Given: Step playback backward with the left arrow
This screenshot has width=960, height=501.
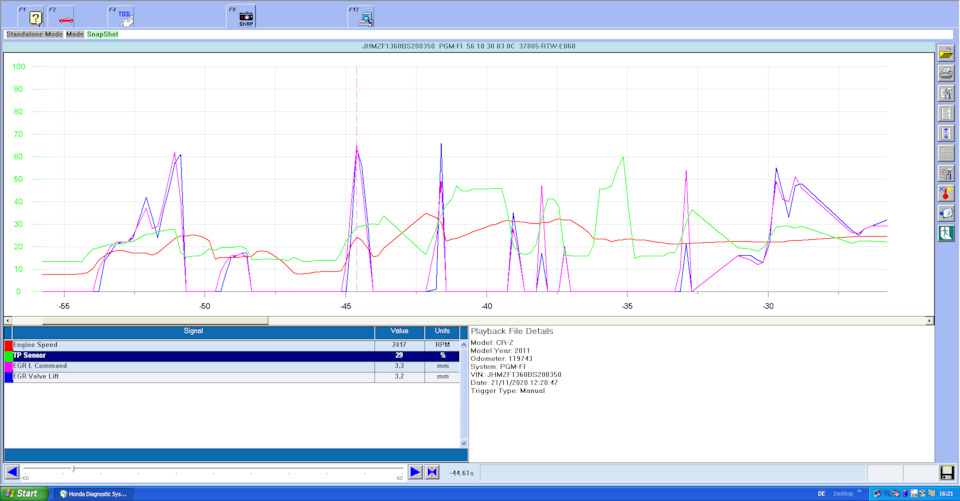Looking at the screenshot, I should 12,472.
